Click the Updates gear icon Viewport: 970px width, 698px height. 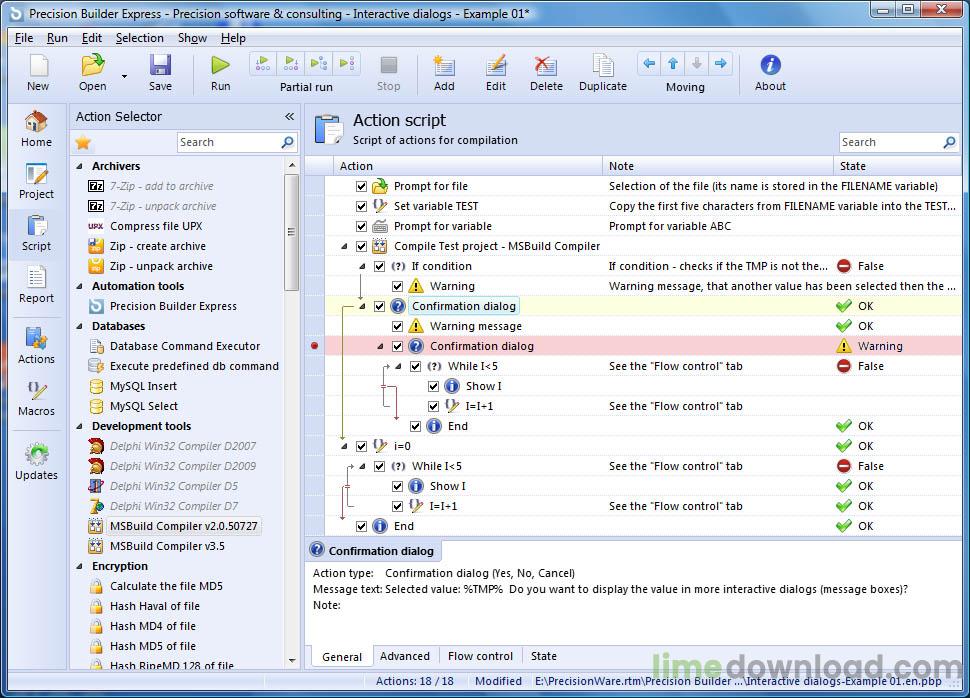36,456
